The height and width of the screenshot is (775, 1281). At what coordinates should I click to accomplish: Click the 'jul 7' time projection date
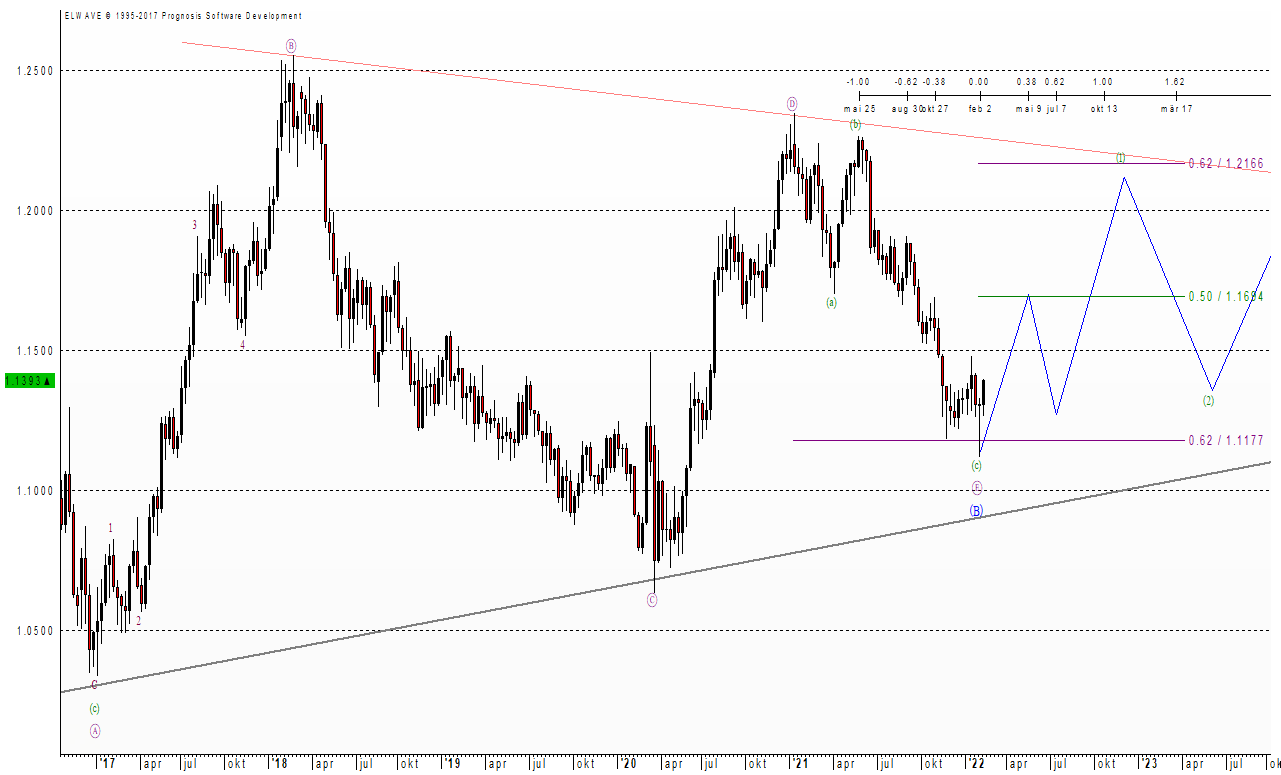click(x=1056, y=108)
